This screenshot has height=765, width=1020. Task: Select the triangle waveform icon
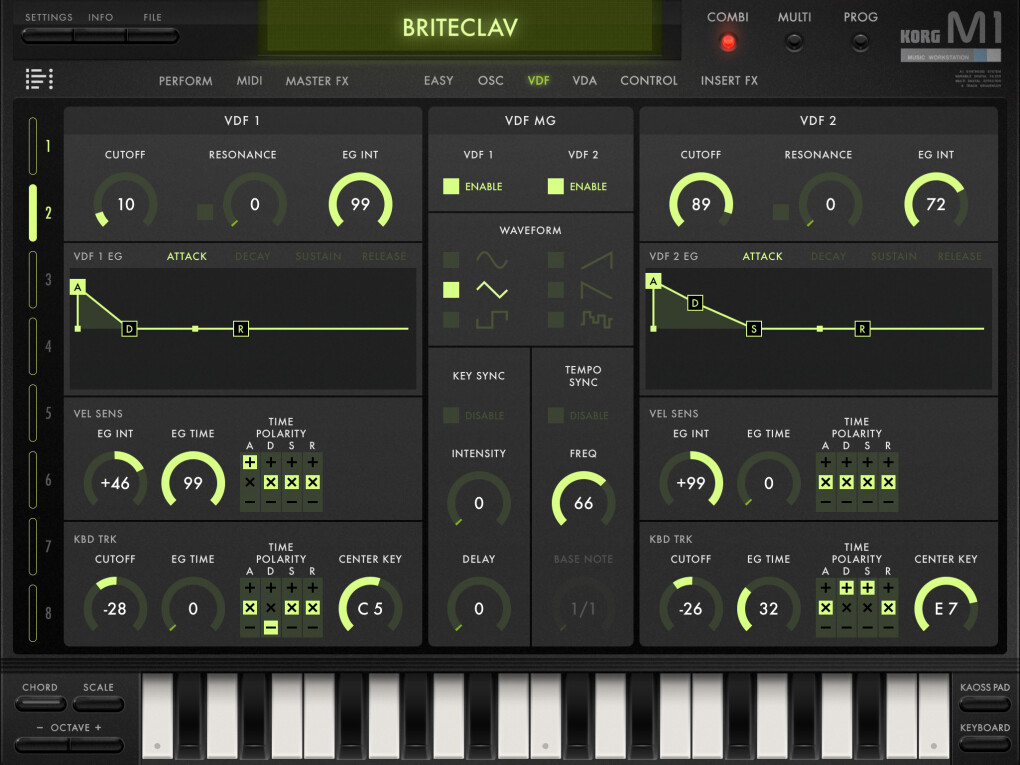tap(492, 290)
